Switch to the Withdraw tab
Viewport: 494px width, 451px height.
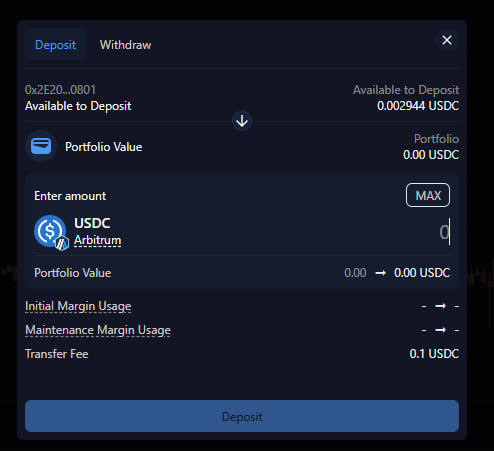click(125, 45)
